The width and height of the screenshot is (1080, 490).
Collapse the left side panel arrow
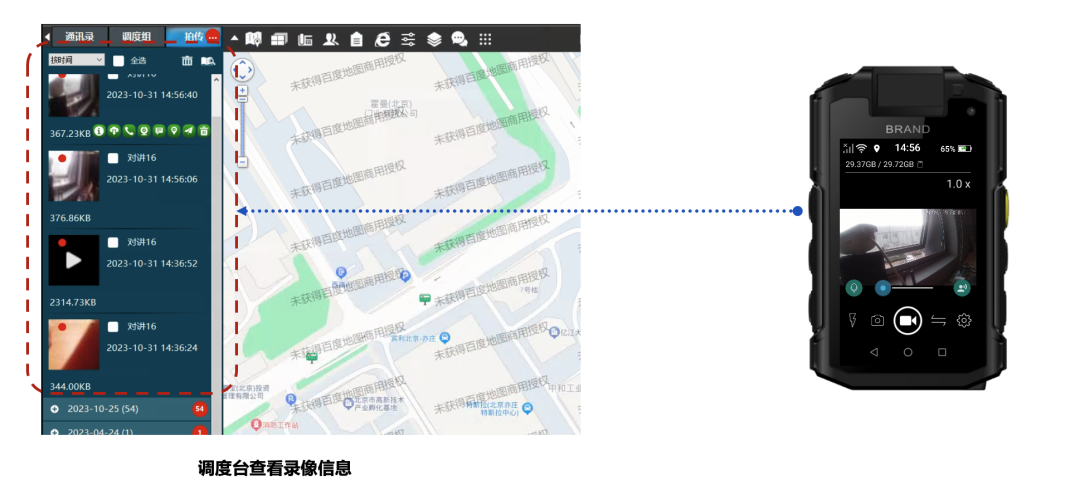(x=47, y=37)
